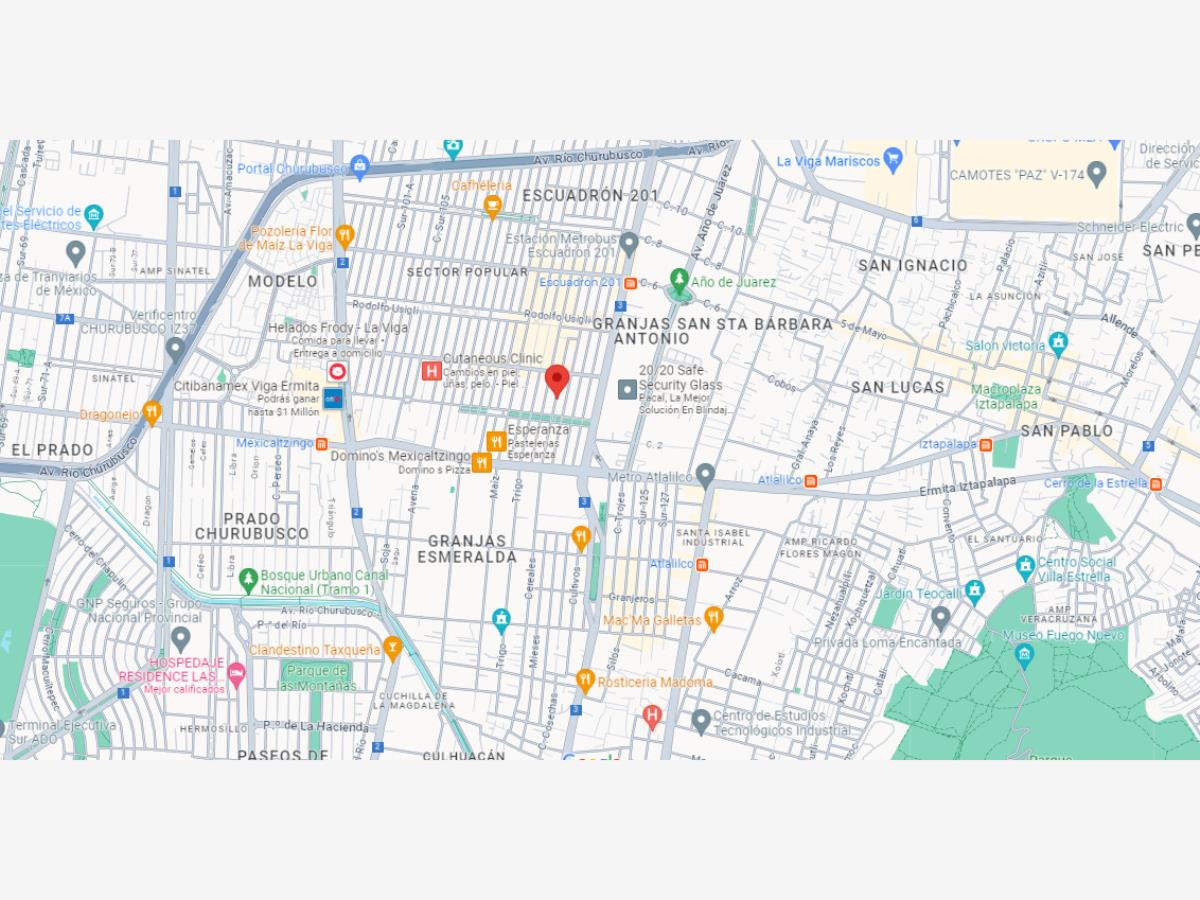Select Domino's Mexicaltzingo restaurant icon
The height and width of the screenshot is (900, 1200).
point(482,462)
